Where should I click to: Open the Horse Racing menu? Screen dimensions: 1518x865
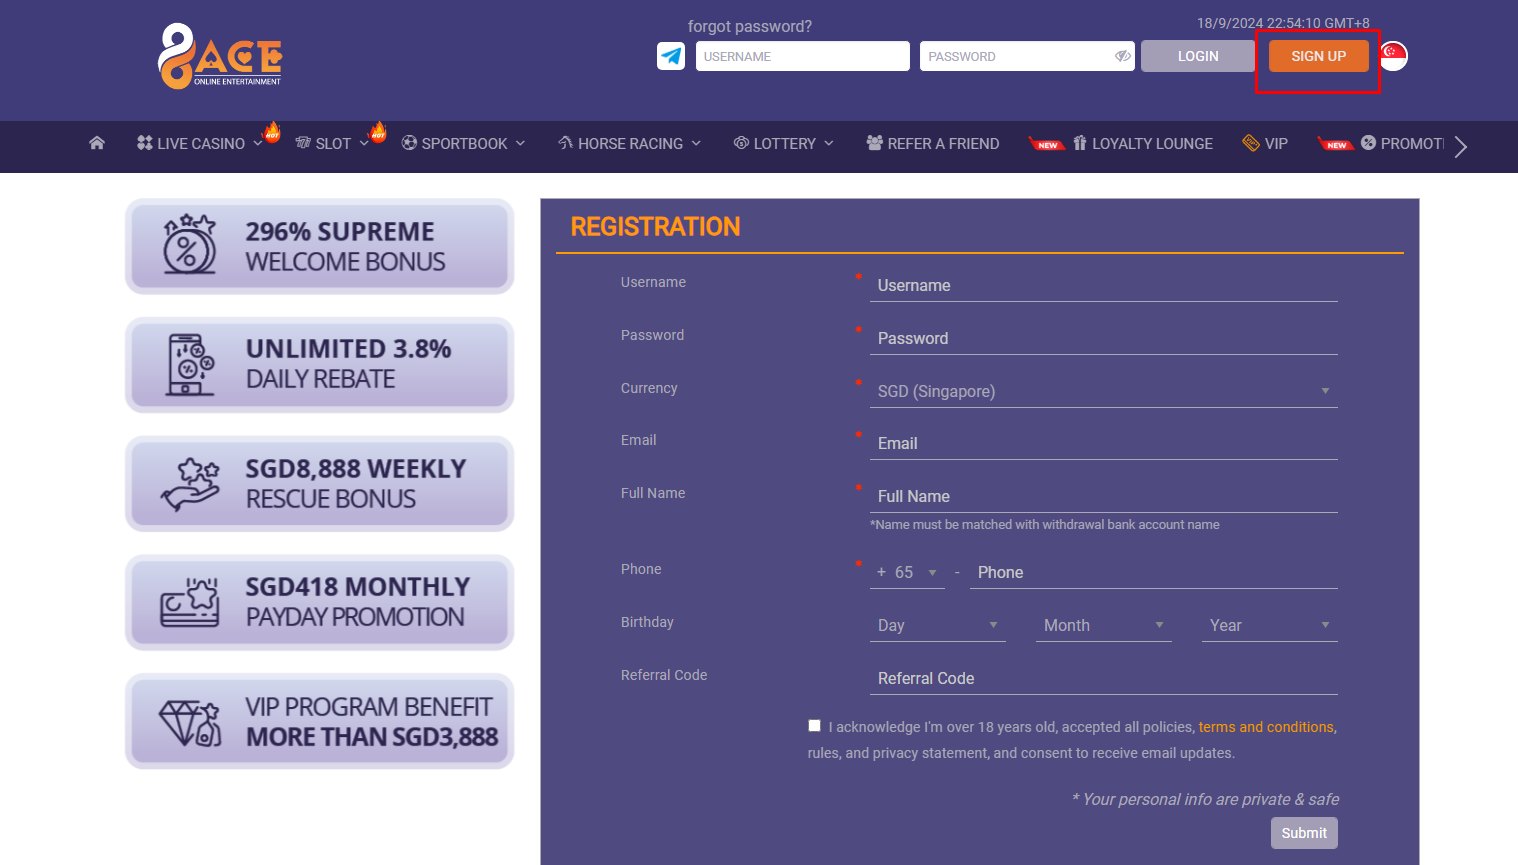(628, 143)
